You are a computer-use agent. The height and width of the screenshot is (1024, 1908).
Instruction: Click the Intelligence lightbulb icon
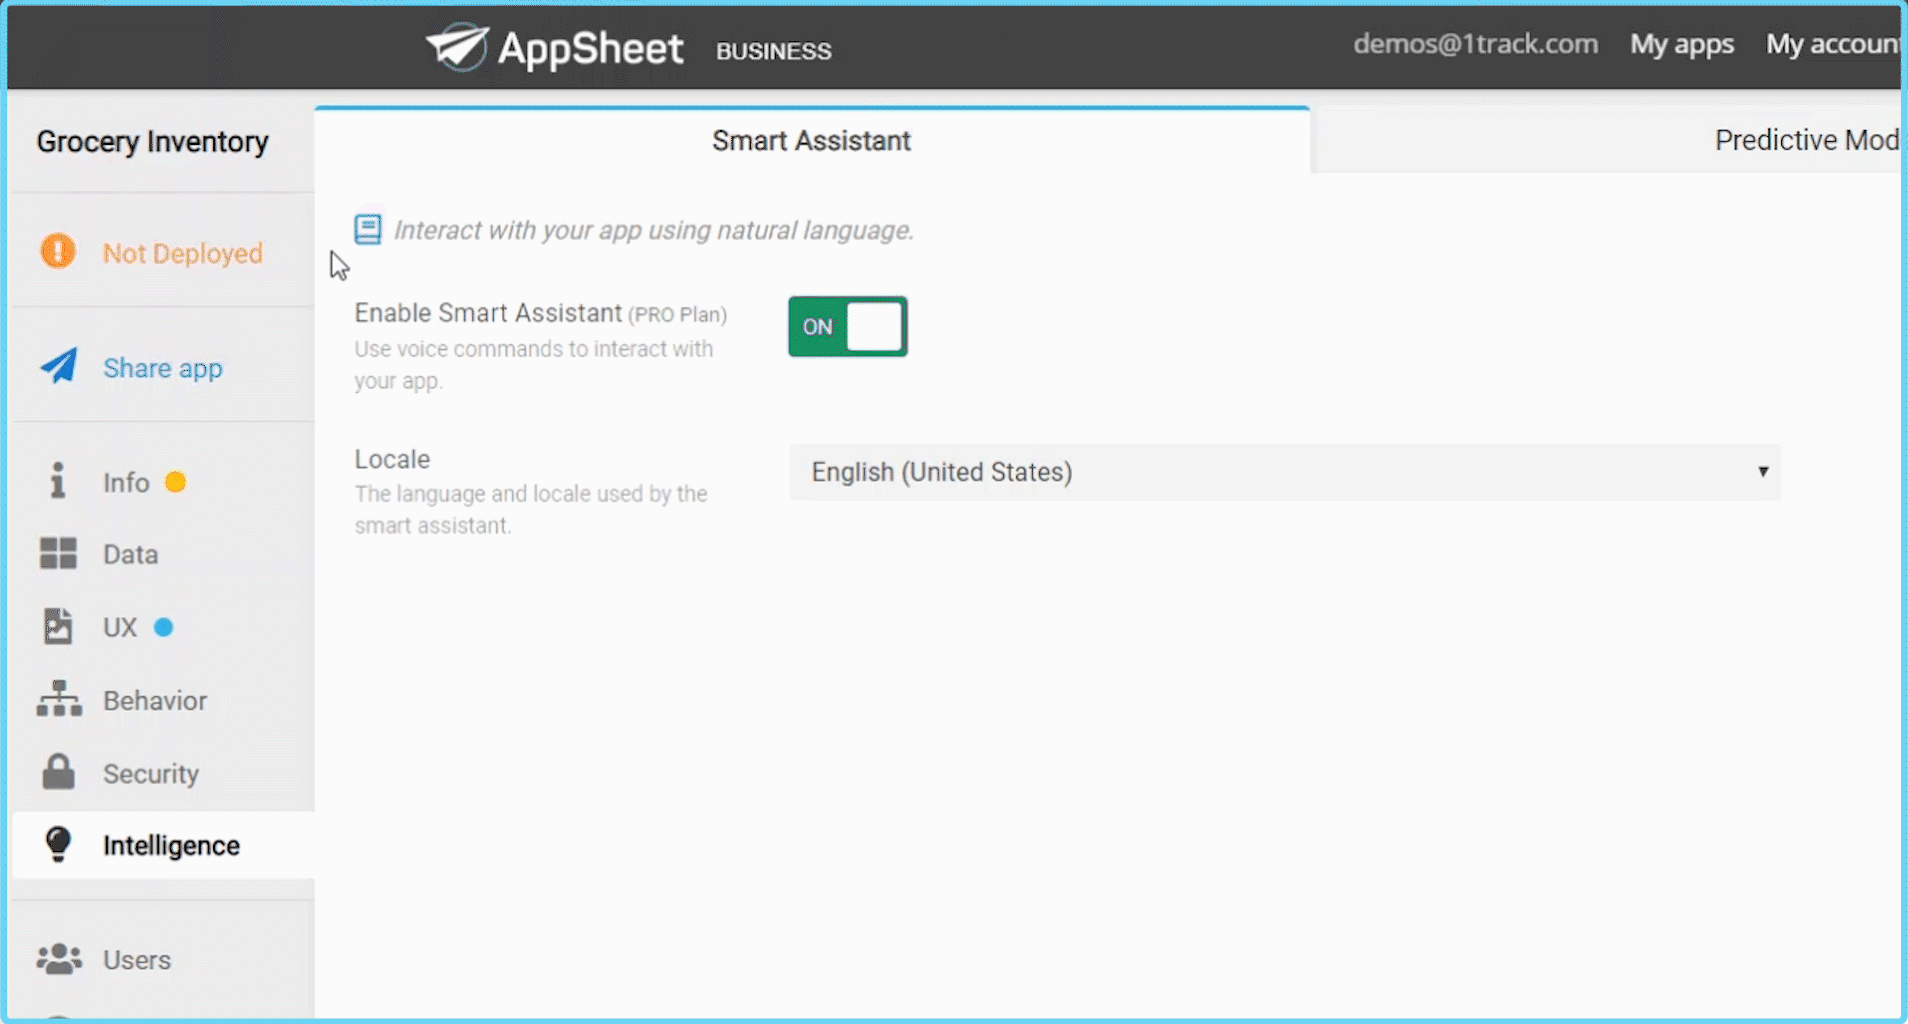(x=58, y=844)
